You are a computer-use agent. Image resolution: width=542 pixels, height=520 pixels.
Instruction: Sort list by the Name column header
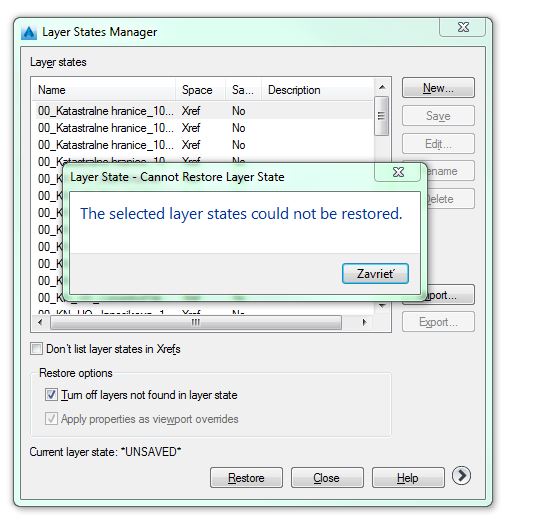click(x=104, y=90)
